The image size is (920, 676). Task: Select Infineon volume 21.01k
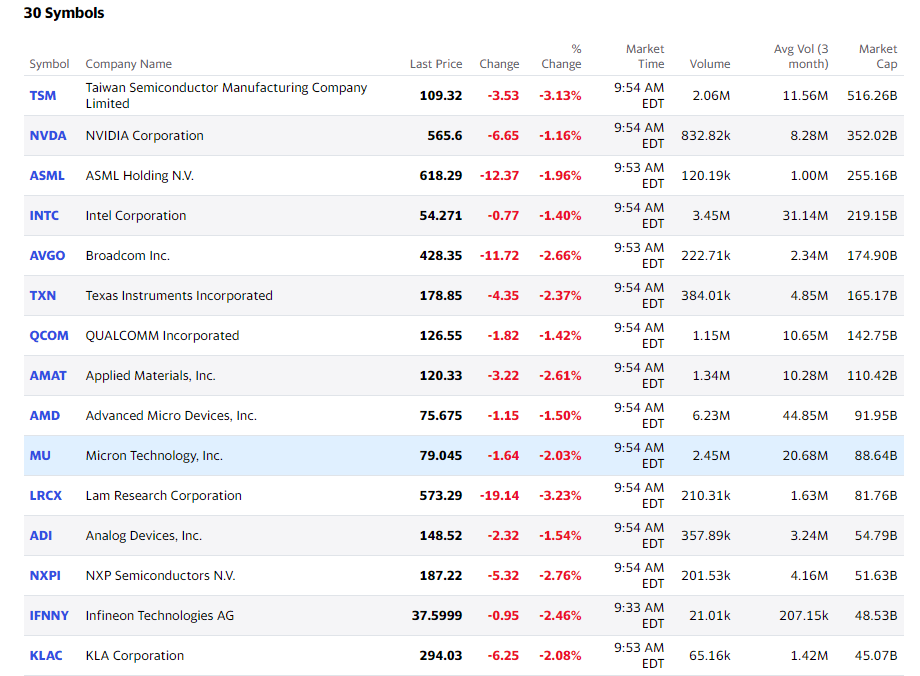(710, 616)
